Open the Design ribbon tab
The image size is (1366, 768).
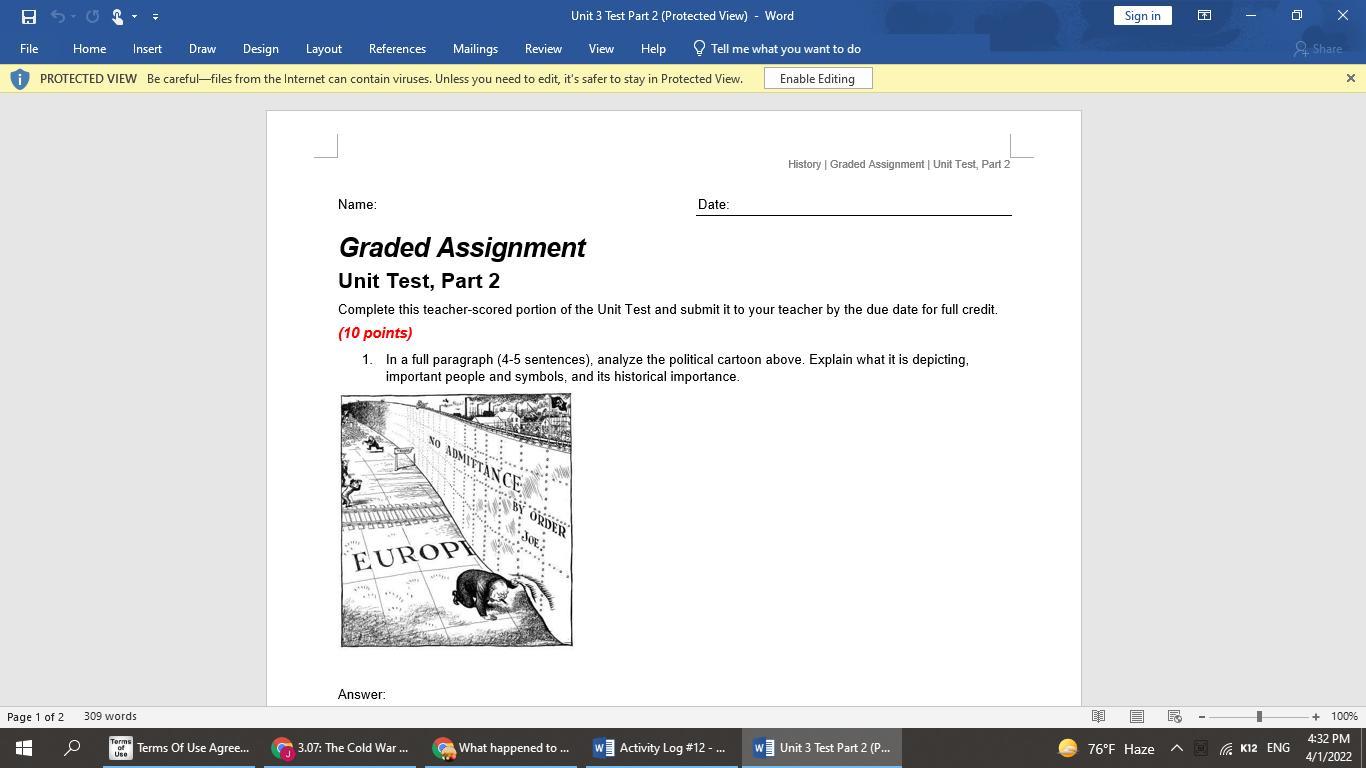[260, 49]
